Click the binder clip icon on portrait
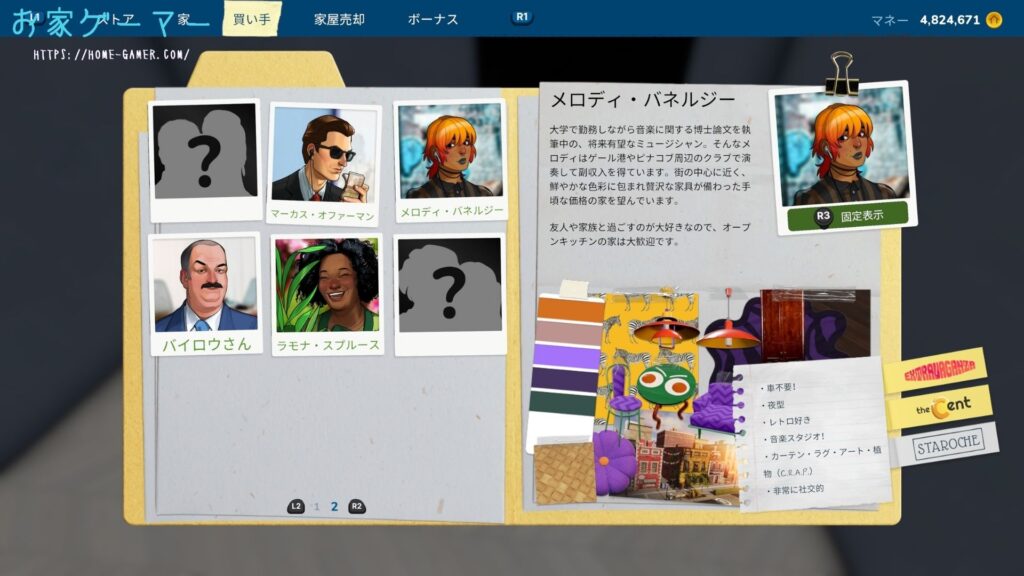This screenshot has width=1024, height=576. pos(841,74)
